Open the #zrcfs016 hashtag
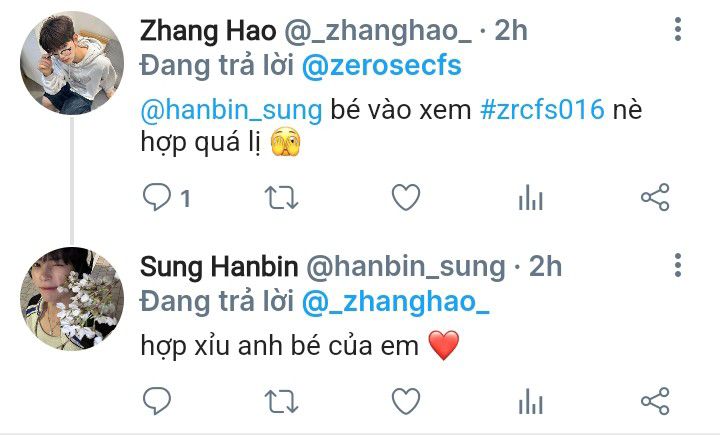This screenshot has height=435, width=720. pos(542,110)
